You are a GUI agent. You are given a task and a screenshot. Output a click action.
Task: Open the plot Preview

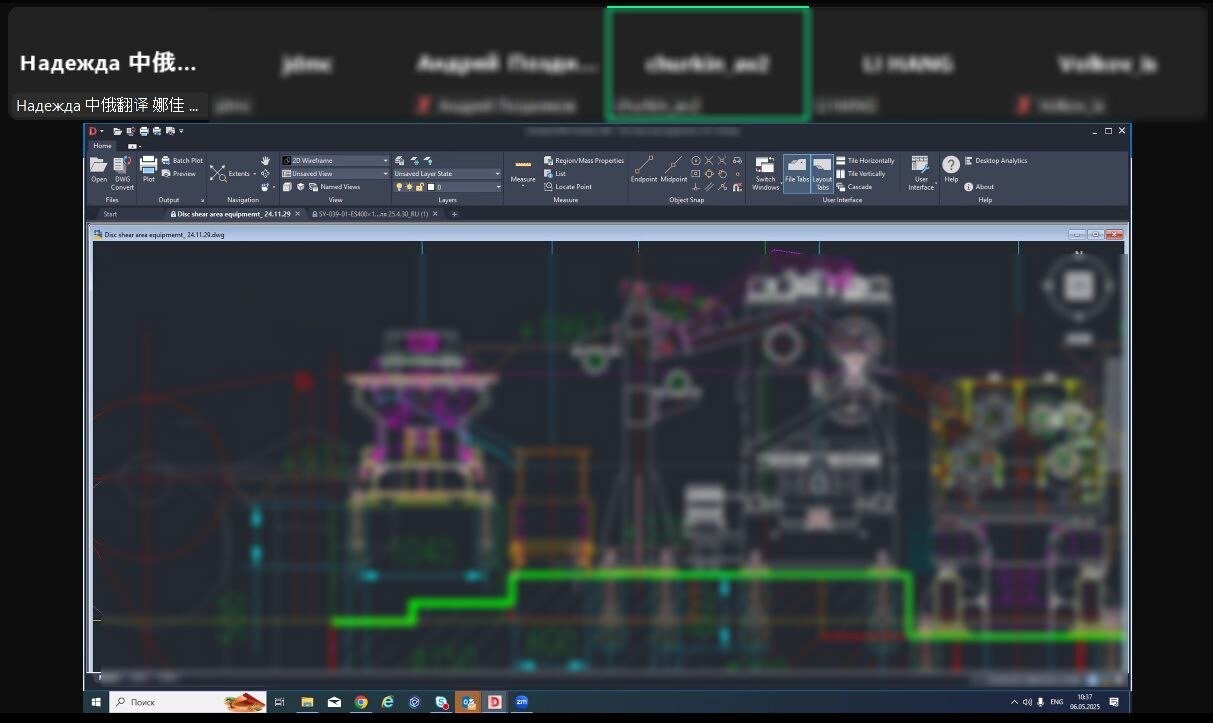[178, 174]
